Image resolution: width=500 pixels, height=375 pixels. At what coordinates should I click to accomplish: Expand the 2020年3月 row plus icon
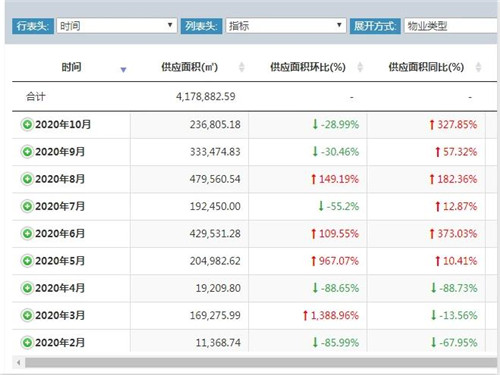pos(27,315)
